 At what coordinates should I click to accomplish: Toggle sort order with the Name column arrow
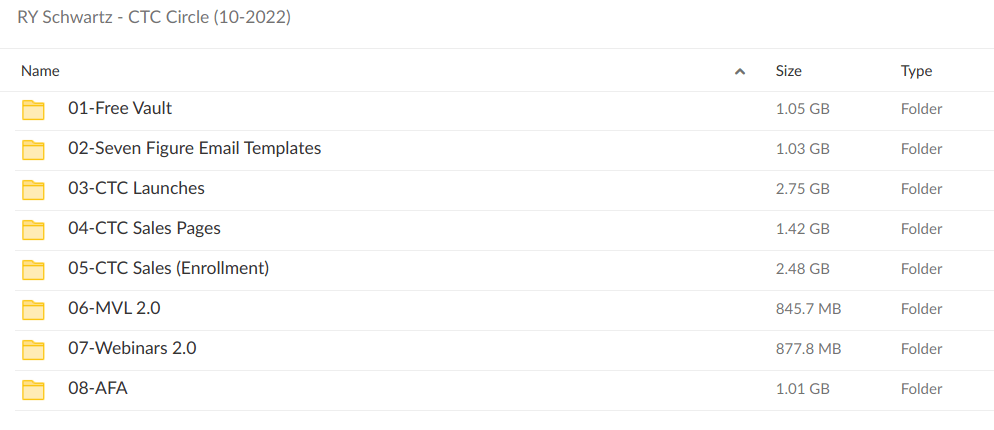(740, 71)
